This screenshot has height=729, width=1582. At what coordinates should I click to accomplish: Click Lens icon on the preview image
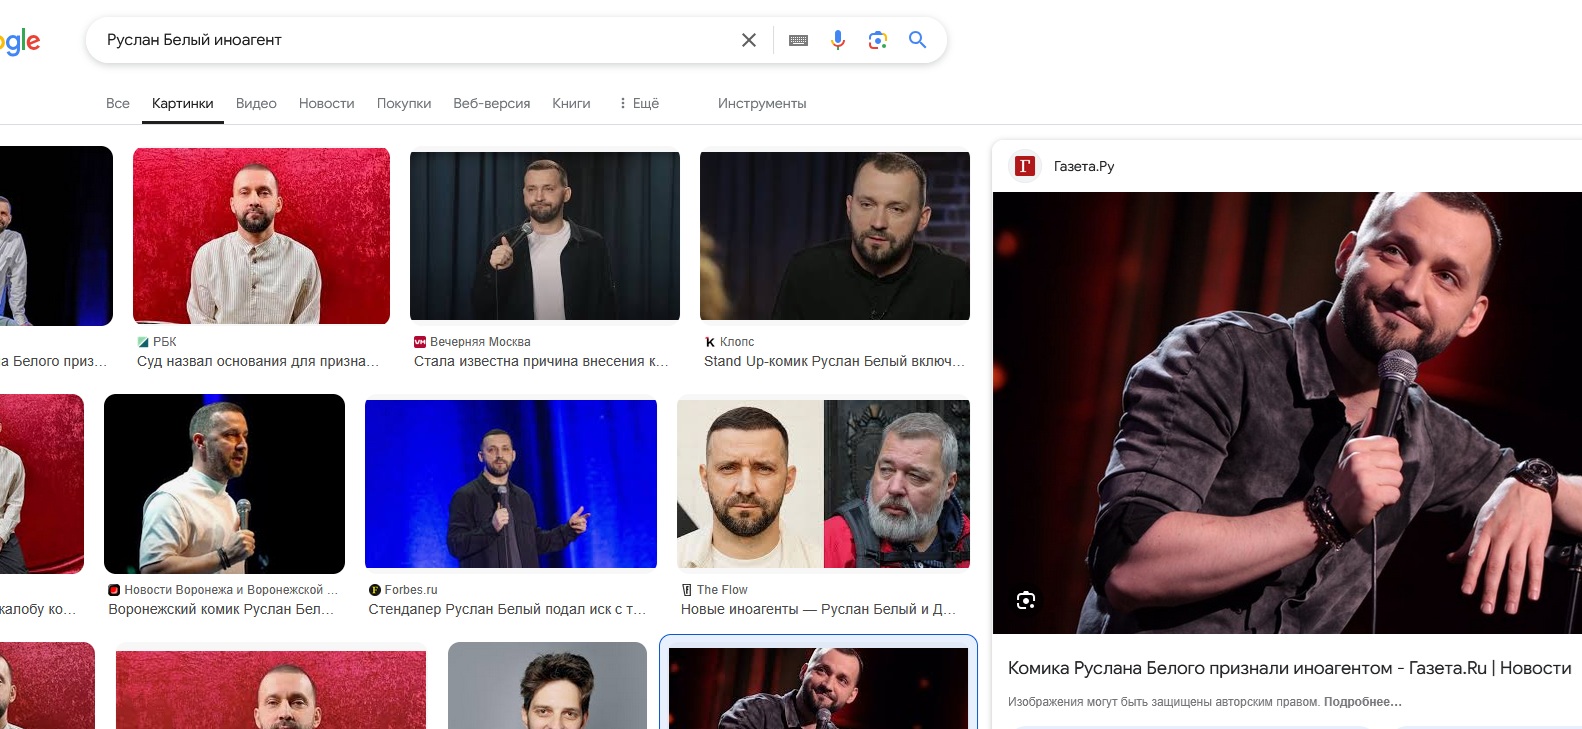point(1025,600)
